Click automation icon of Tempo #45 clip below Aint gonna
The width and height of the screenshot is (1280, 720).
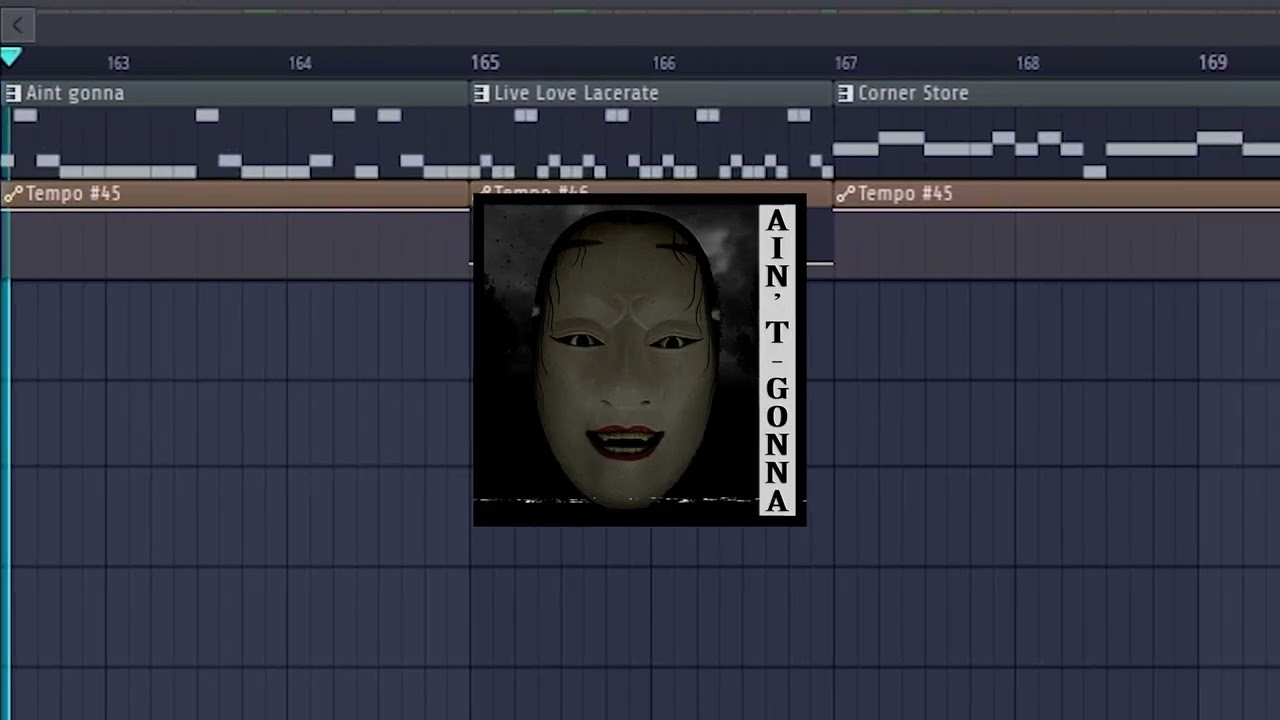click(x=13, y=194)
